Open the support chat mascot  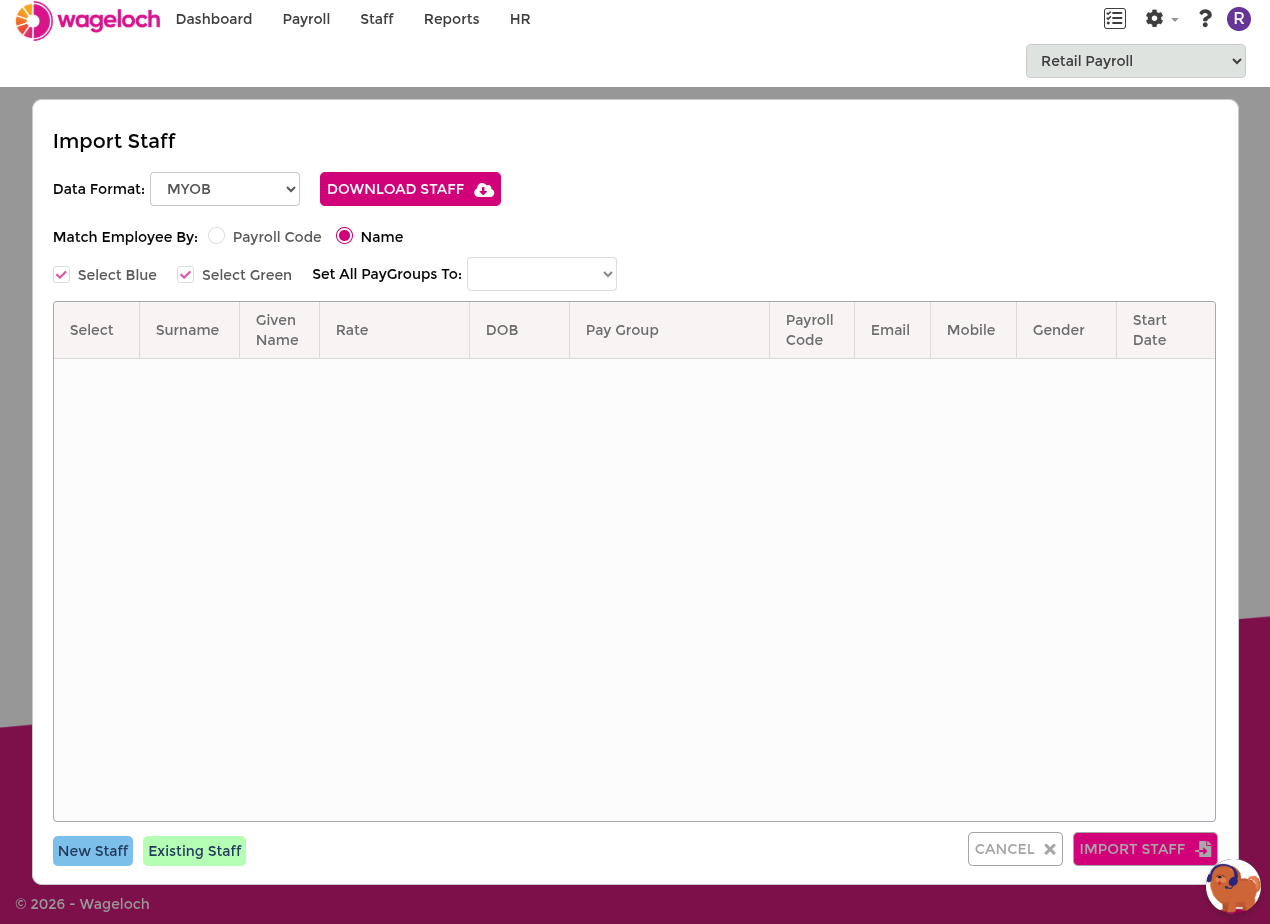pos(1233,886)
